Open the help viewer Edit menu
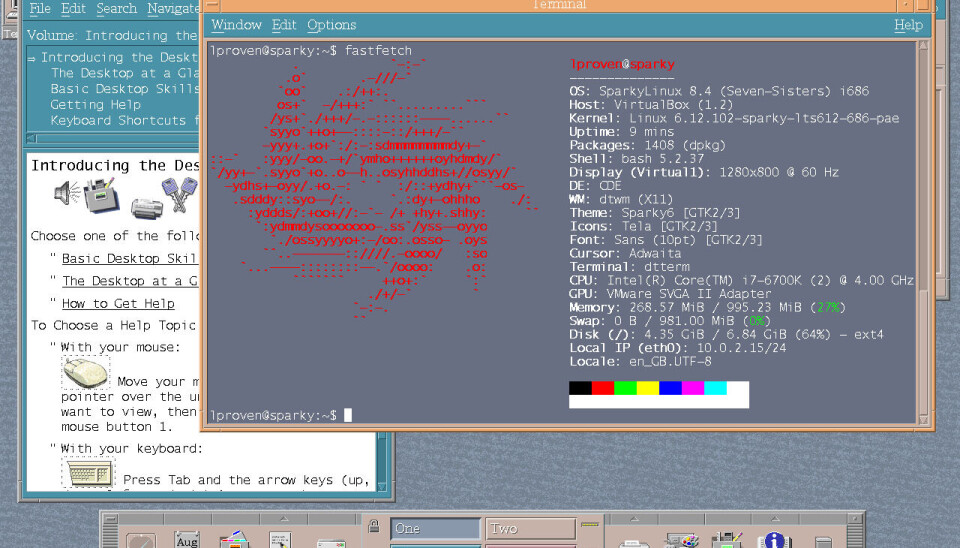The image size is (960, 548). pos(73,9)
